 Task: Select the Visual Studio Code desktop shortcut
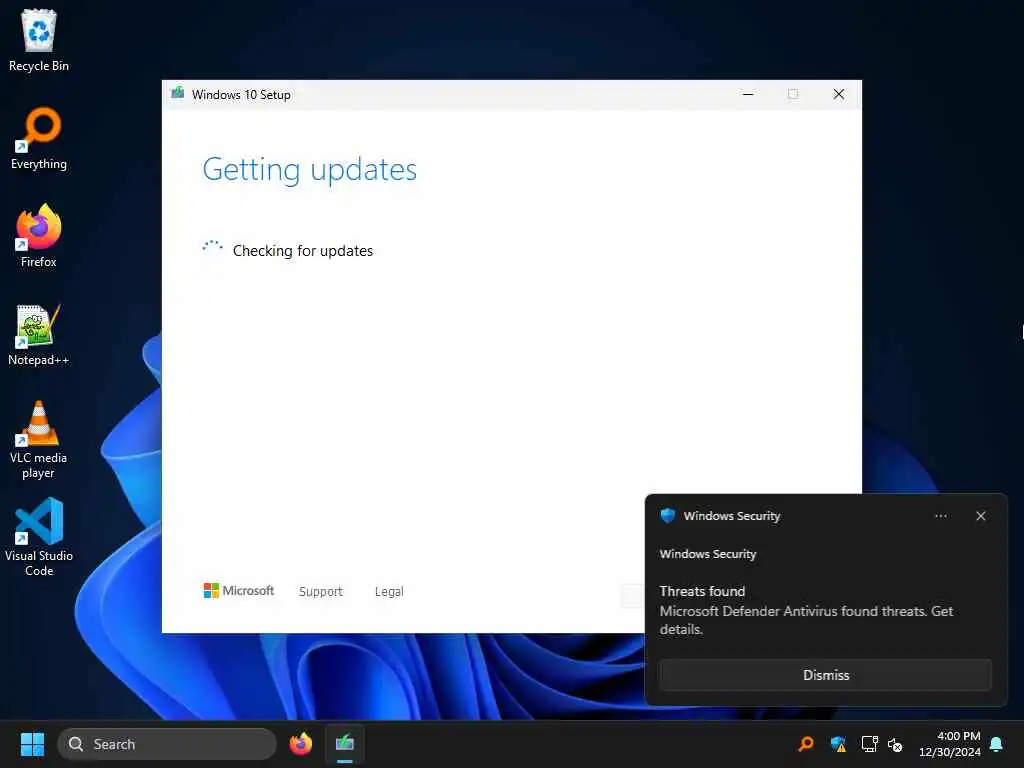point(39,537)
